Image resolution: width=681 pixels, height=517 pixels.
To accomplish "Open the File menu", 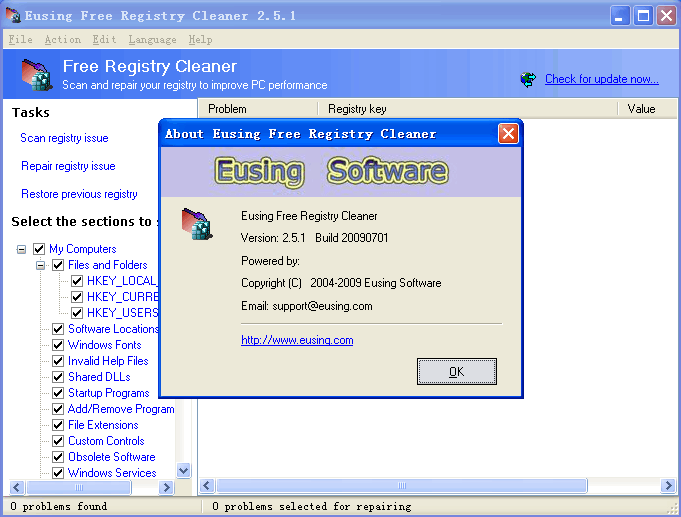I will [20, 40].
